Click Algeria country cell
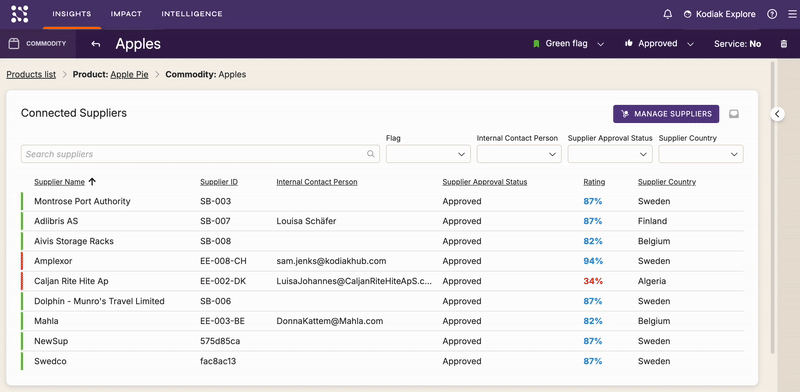 tap(652, 281)
